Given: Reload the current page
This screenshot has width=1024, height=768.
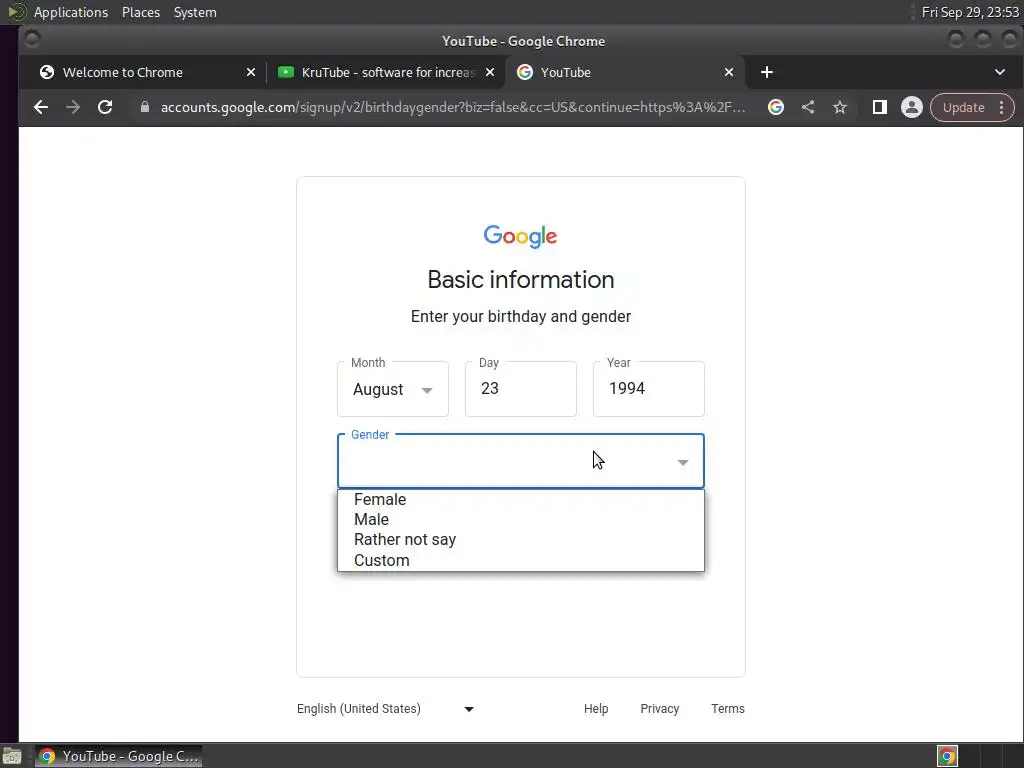Looking at the screenshot, I should coord(104,107).
